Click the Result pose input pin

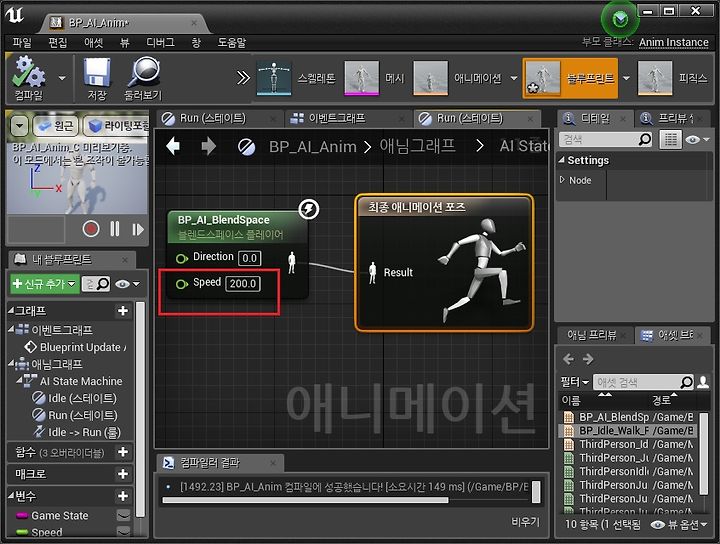(x=372, y=272)
